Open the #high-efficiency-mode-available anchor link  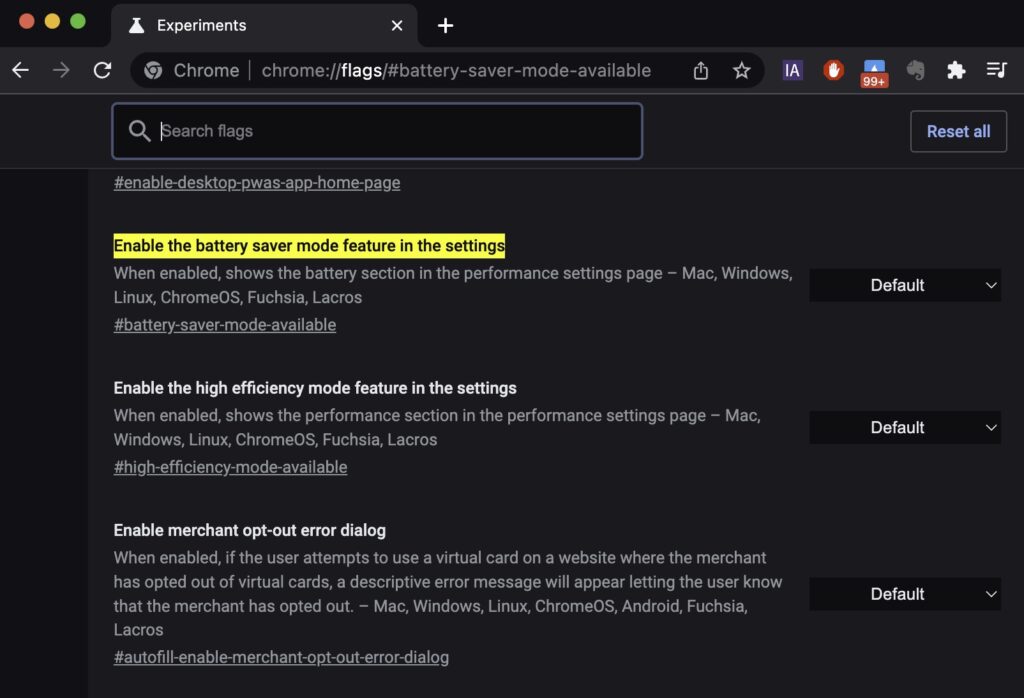[230, 467]
